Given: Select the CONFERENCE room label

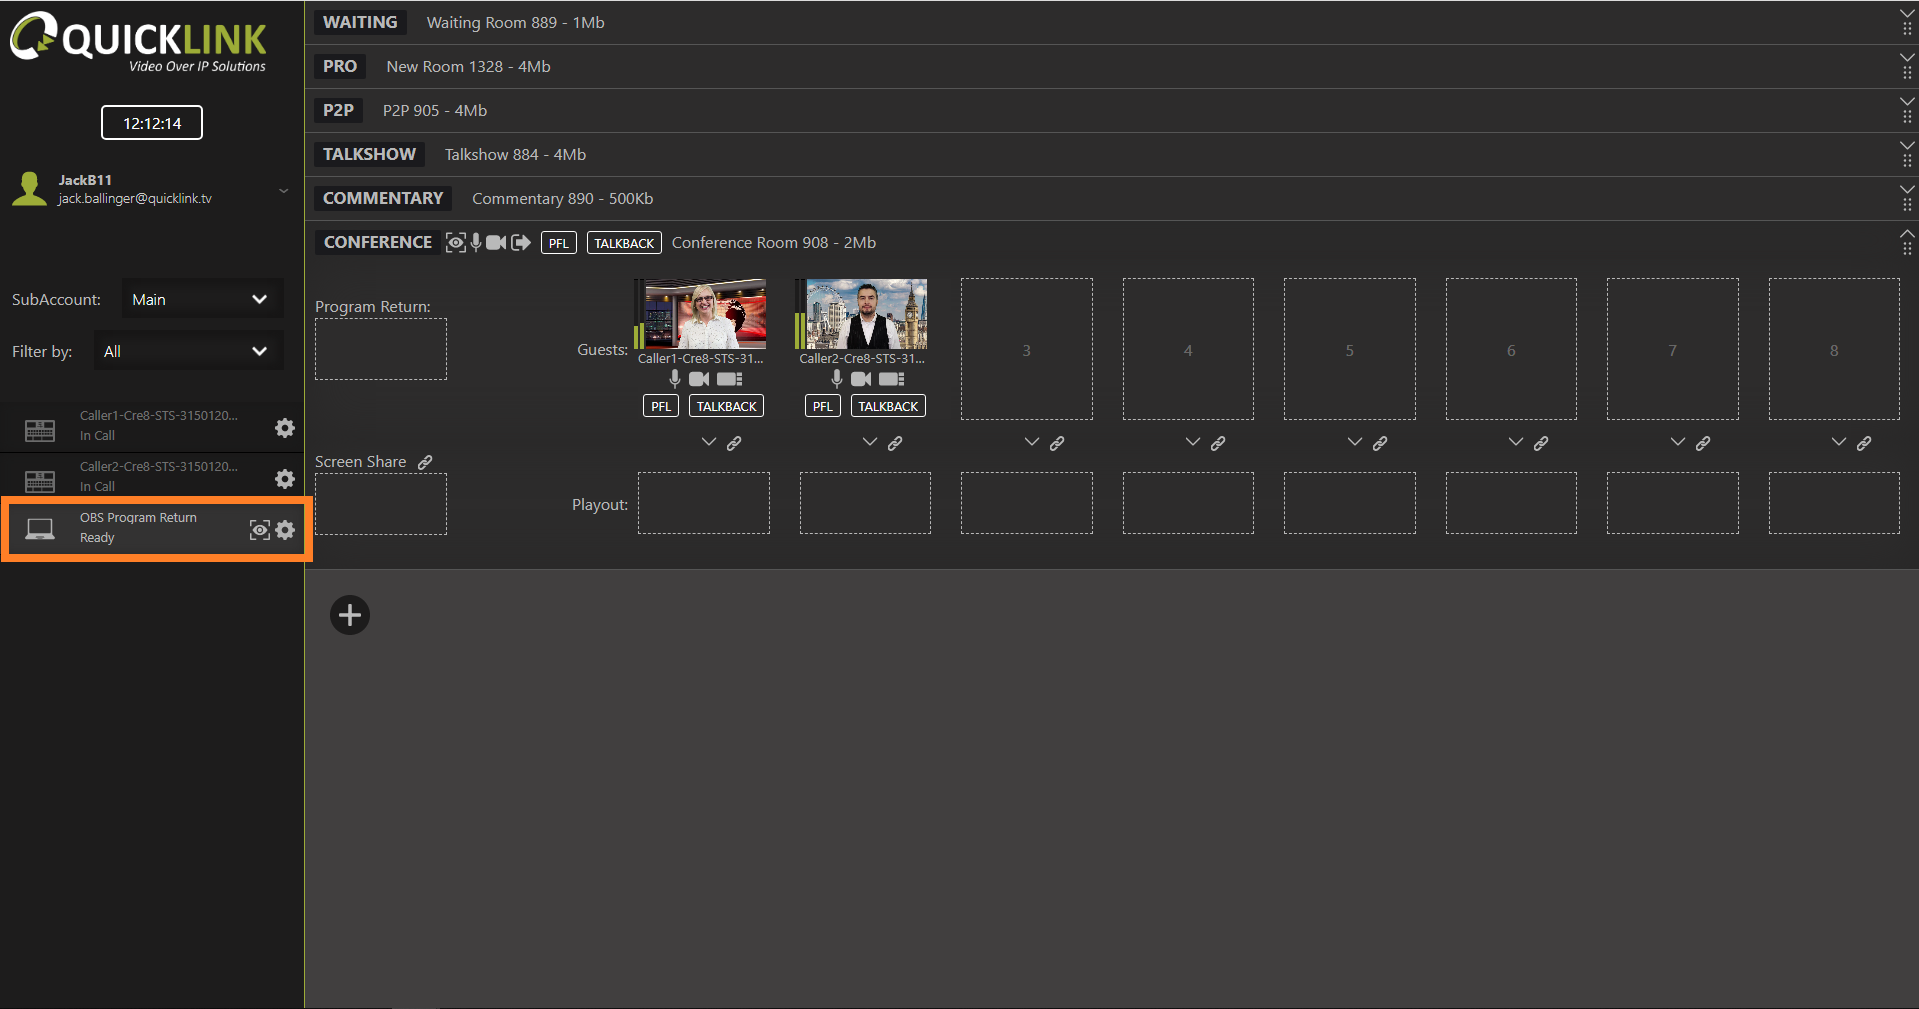Looking at the screenshot, I should tap(378, 242).
